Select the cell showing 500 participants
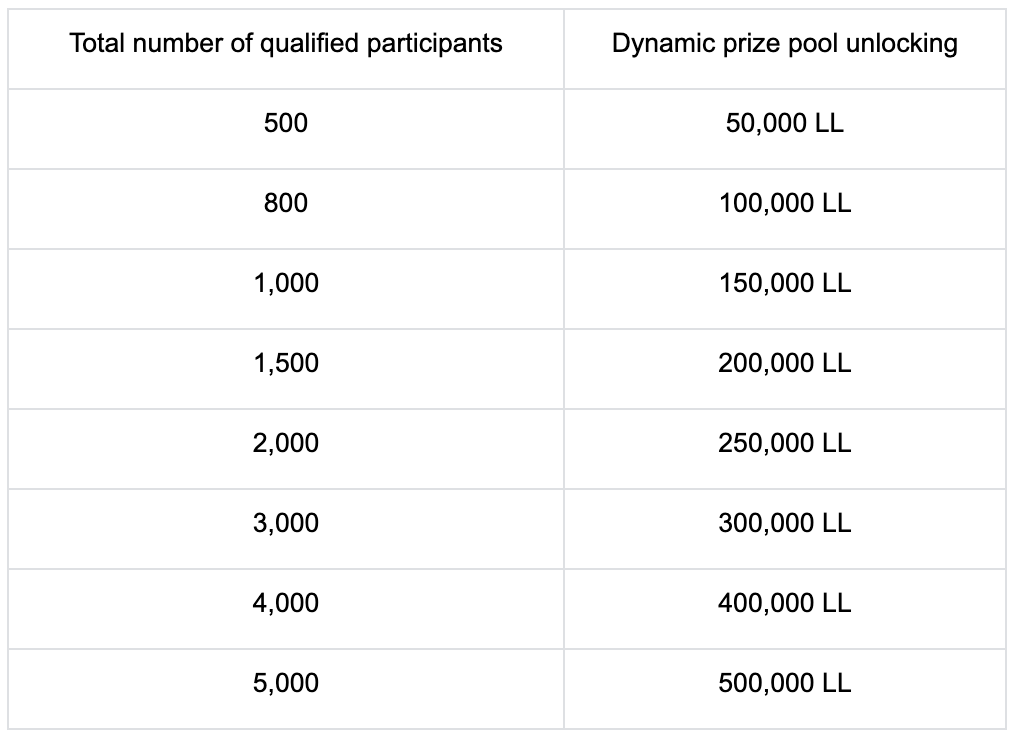 (286, 124)
